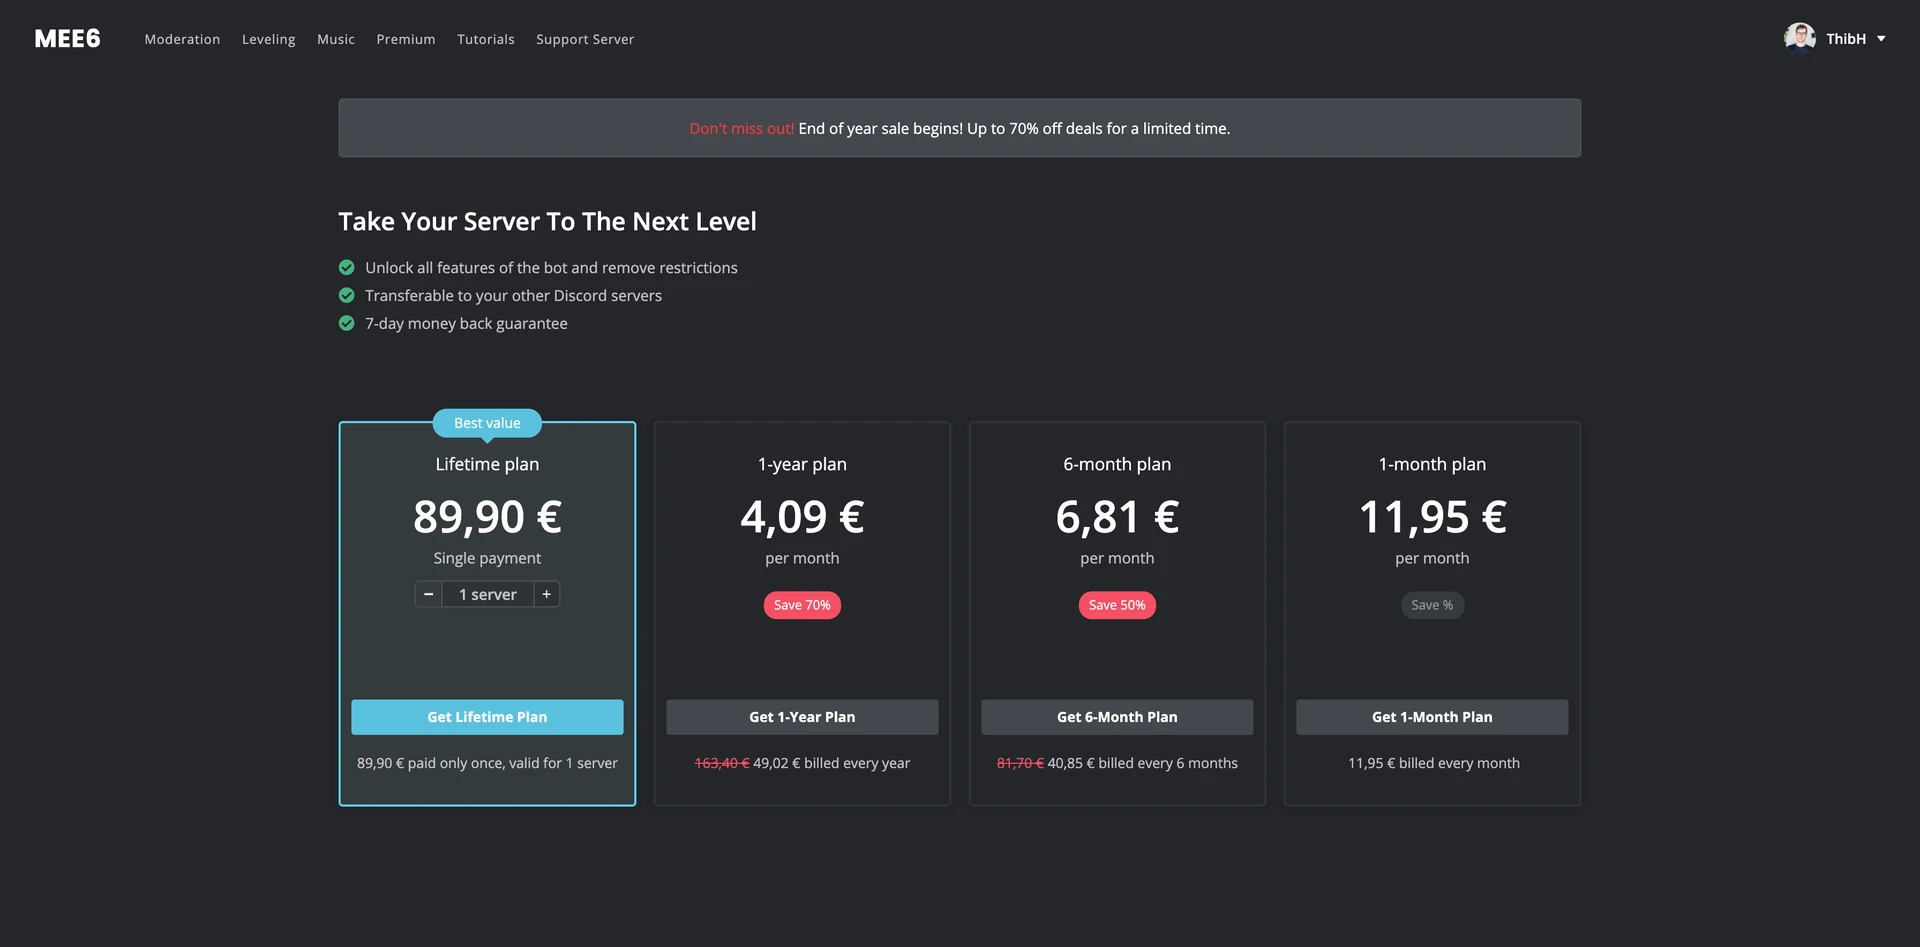
Task: Click the plus button to increase server count
Action: (546, 593)
